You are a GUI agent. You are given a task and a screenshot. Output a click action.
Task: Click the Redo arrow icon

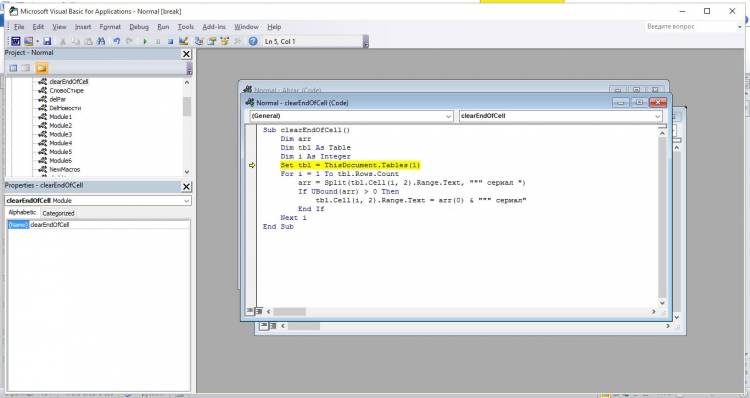click(129, 42)
